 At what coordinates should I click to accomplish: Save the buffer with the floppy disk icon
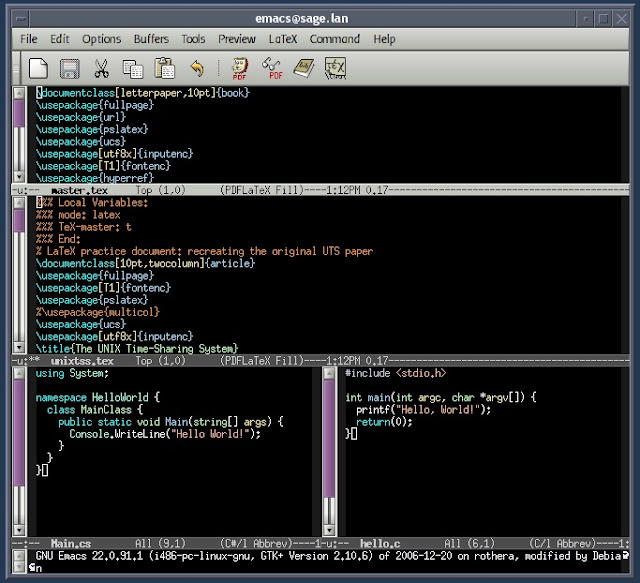pyautogui.click(x=69, y=68)
